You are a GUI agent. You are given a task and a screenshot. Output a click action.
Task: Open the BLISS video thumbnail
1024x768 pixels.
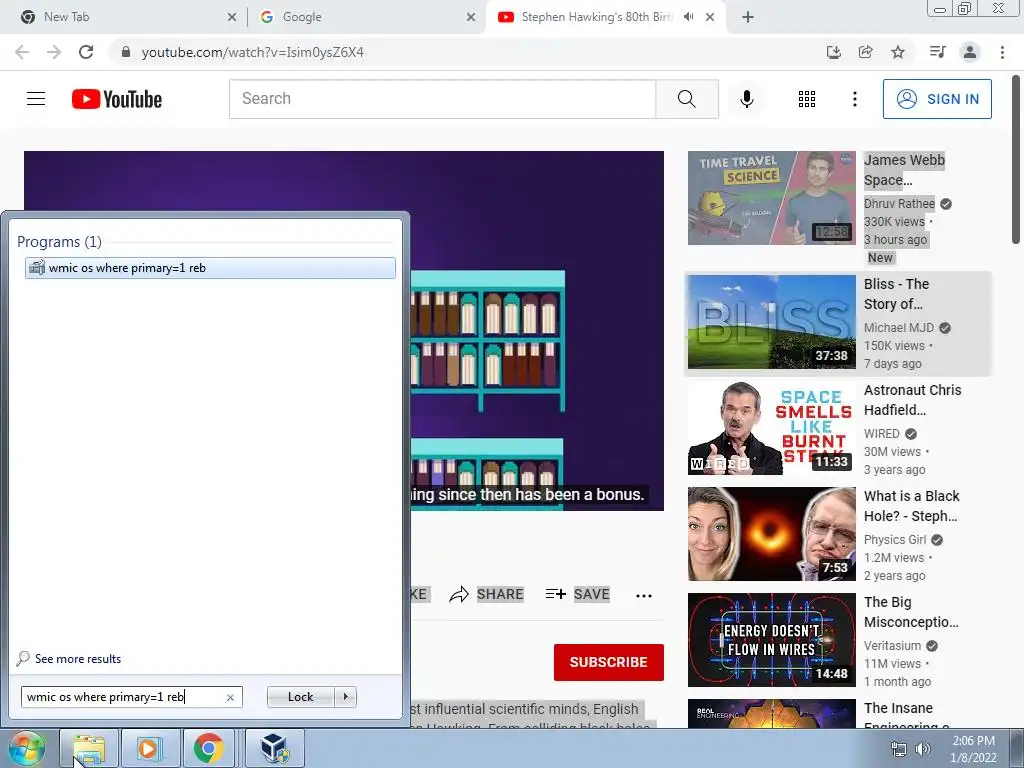pos(771,322)
